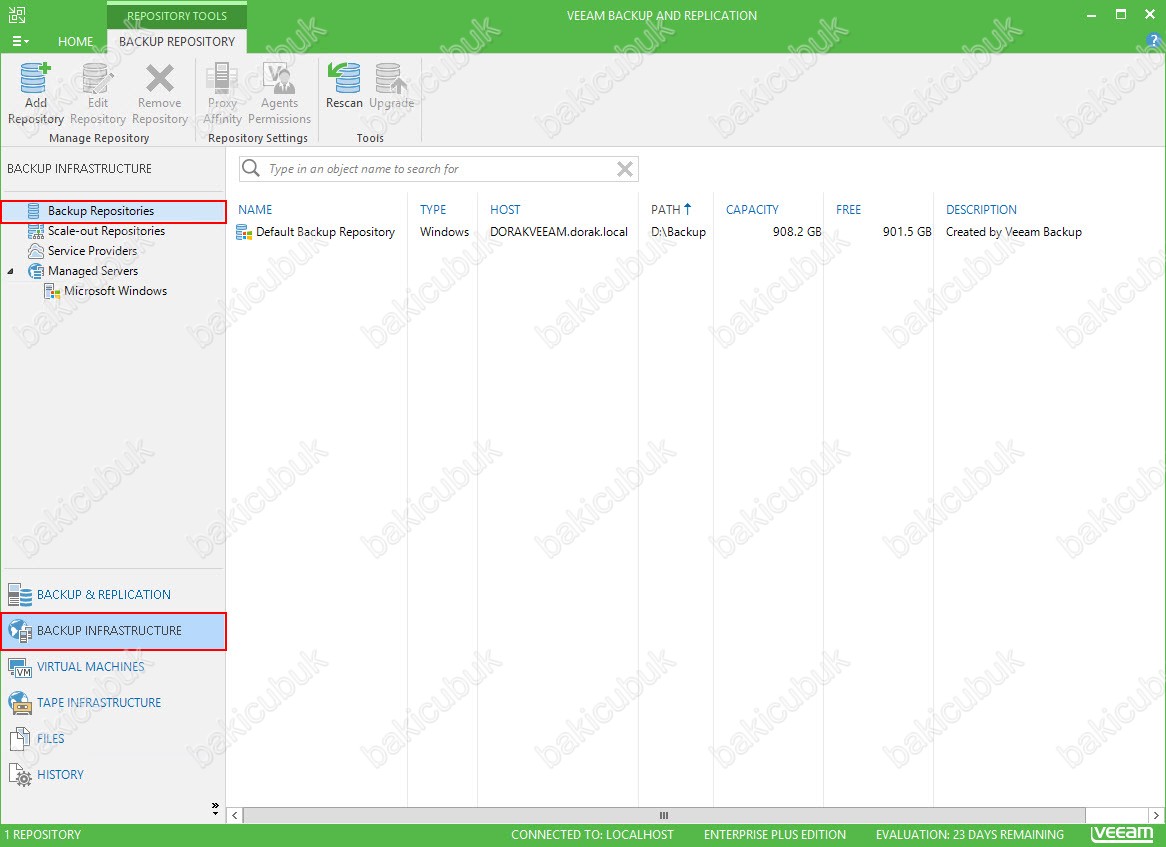Sort the list by HOST column

coord(505,210)
